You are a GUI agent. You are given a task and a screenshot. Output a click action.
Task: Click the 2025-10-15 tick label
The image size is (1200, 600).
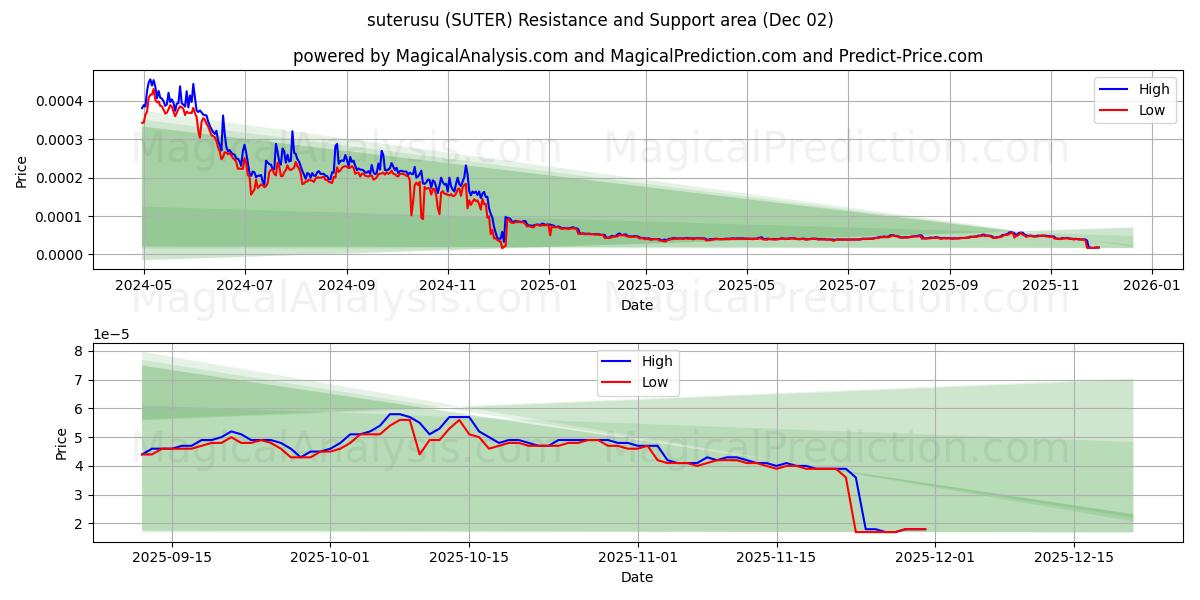coord(468,556)
